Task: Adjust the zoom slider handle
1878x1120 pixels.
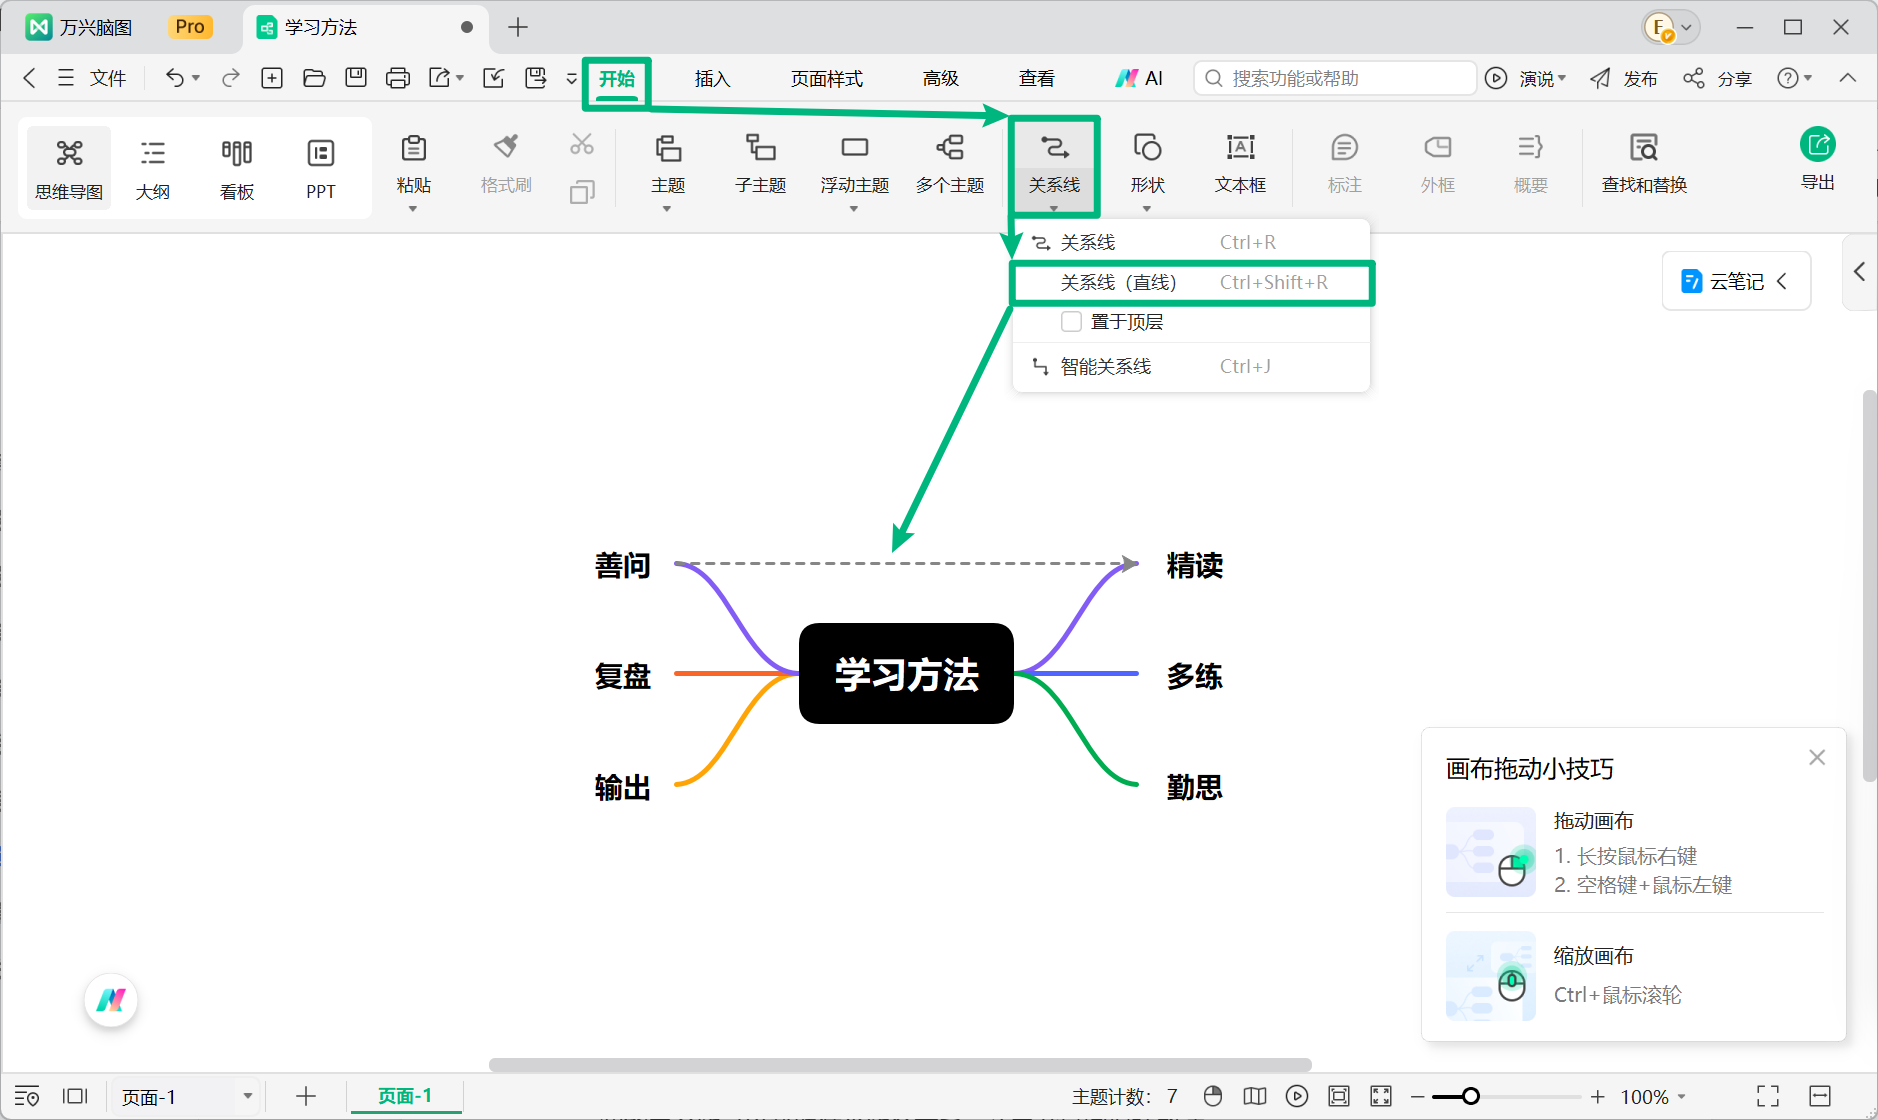Action: pos(1470,1096)
